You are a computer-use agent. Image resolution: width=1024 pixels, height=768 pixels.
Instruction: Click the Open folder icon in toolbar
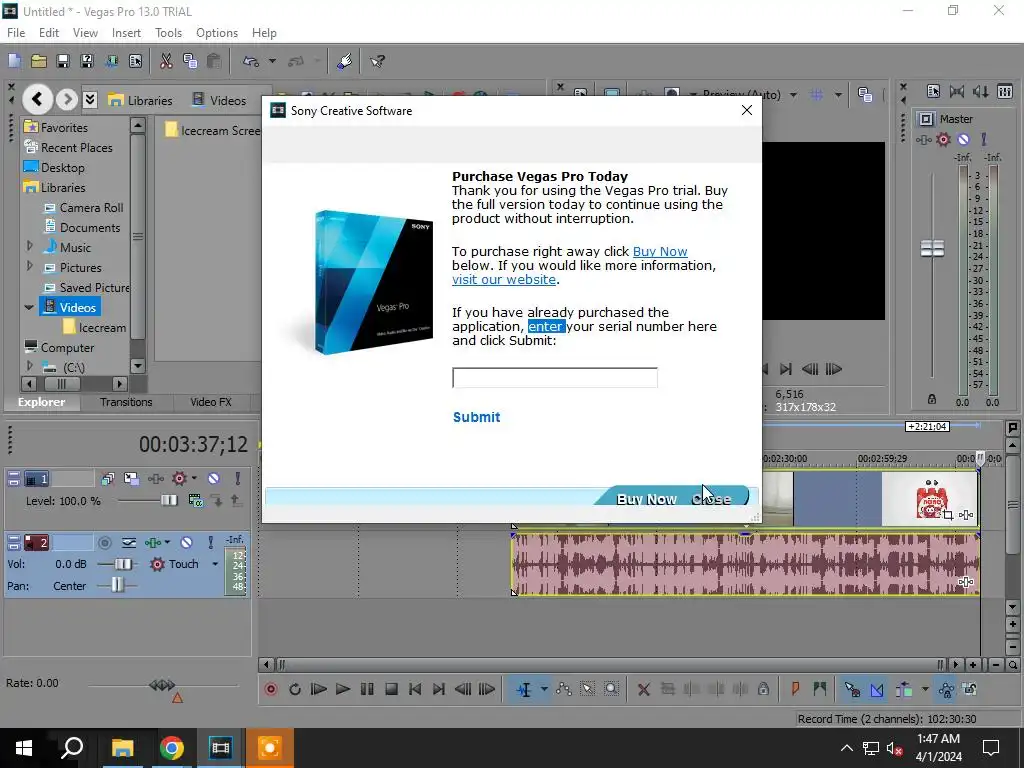pos(39,61)
